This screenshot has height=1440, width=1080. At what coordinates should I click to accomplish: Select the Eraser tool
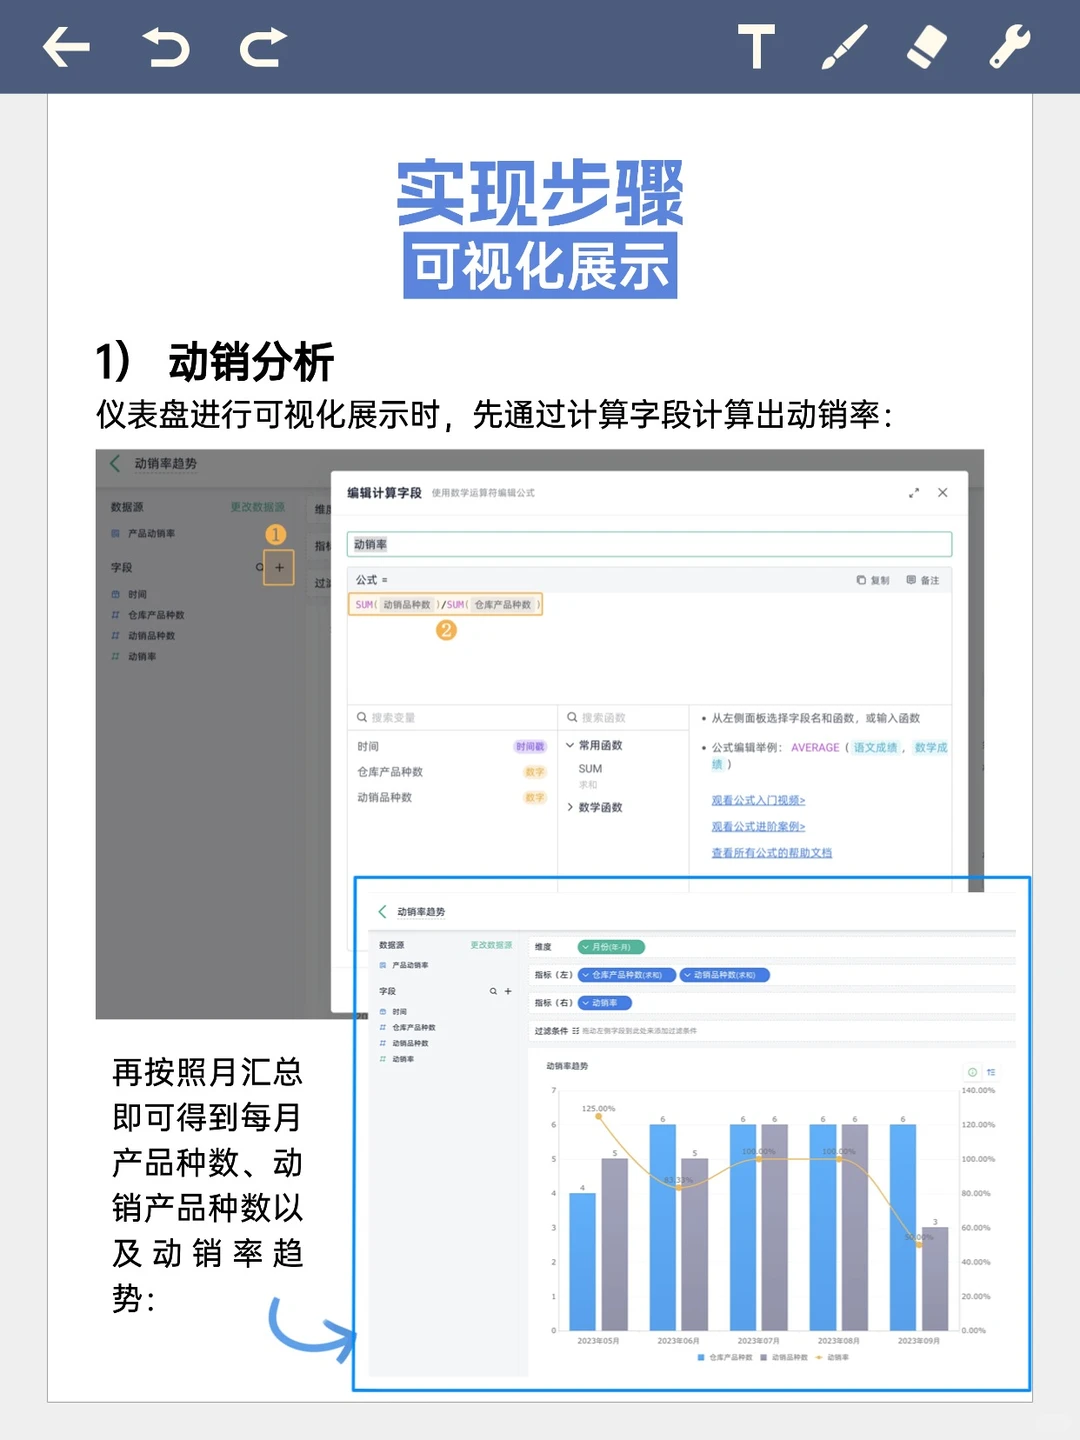[925, 46]
